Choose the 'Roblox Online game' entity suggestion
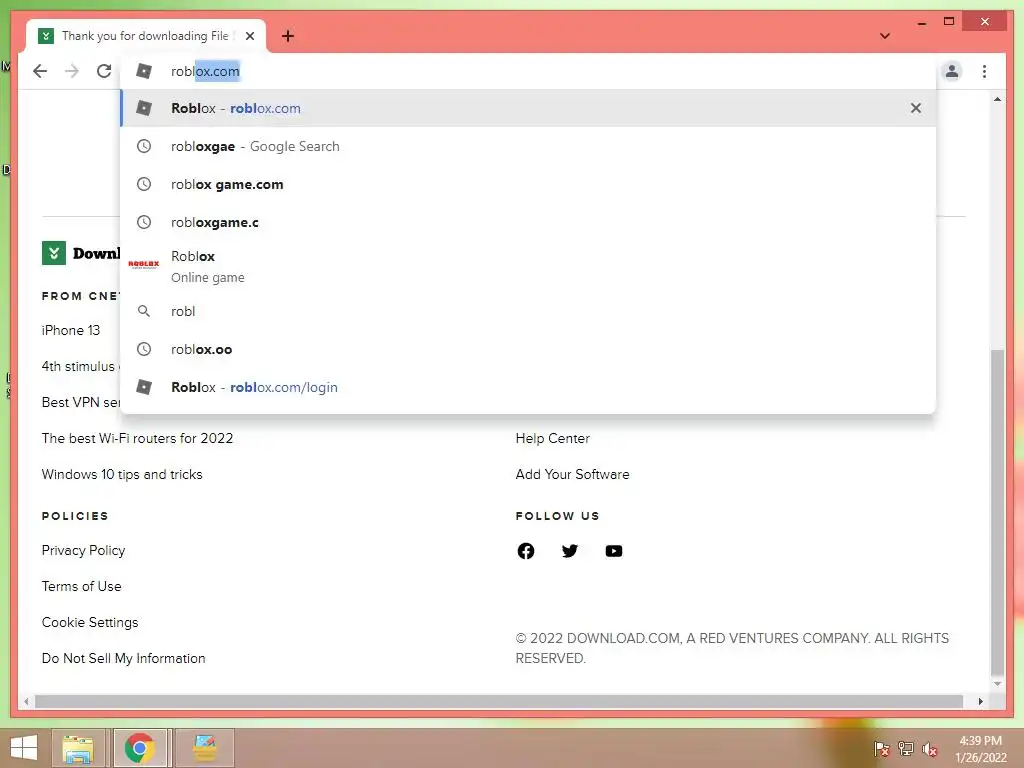This screenshot has height=768, width=1024. [x=528, y=266]
